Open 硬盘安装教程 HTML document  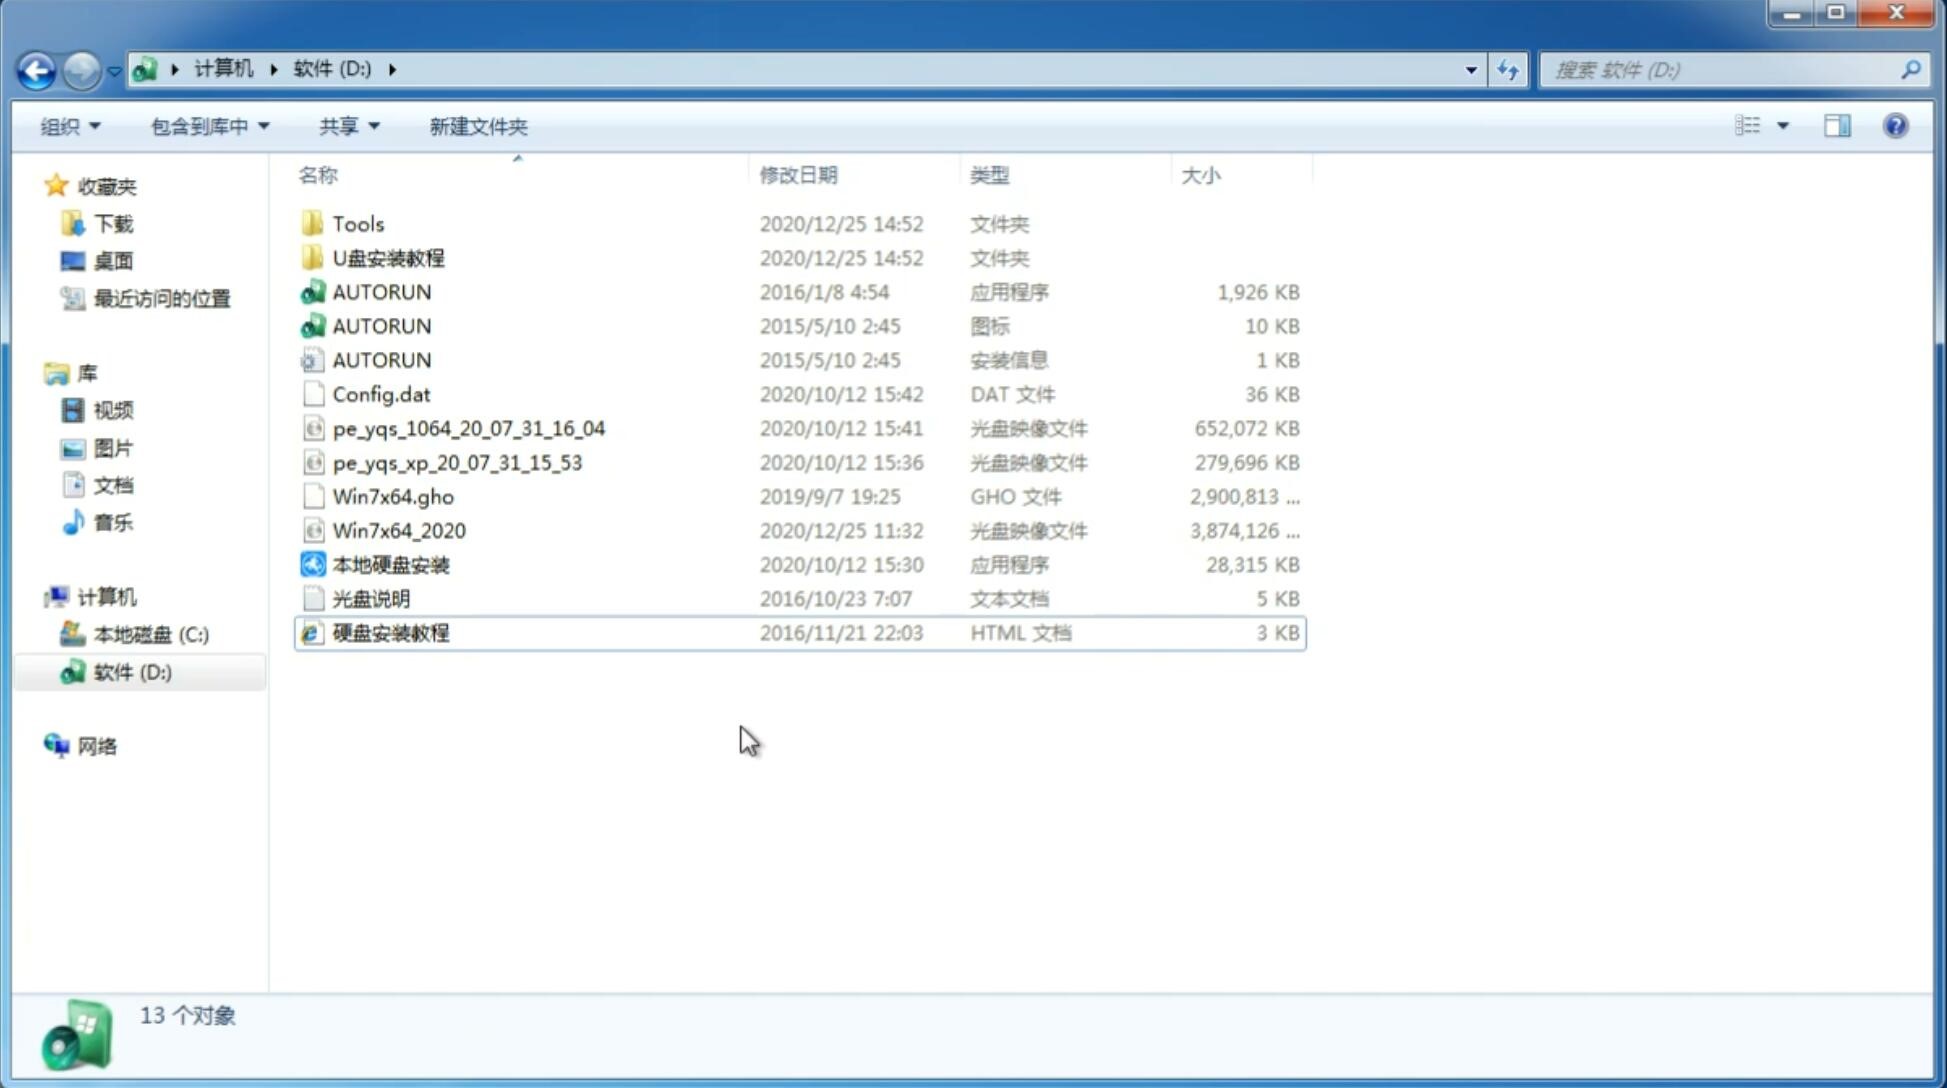[x=389, y=632]
